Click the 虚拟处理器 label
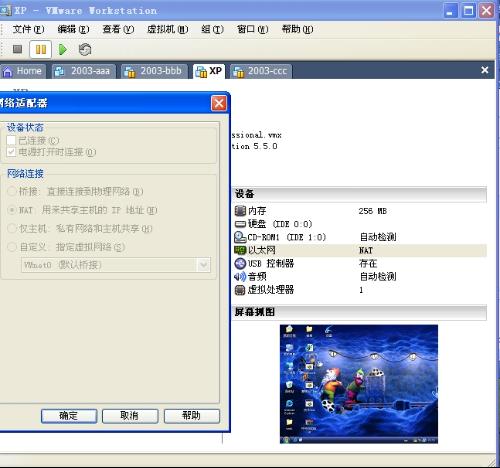The height and width of the screenshot is (468, 500). tap(271, 290)
